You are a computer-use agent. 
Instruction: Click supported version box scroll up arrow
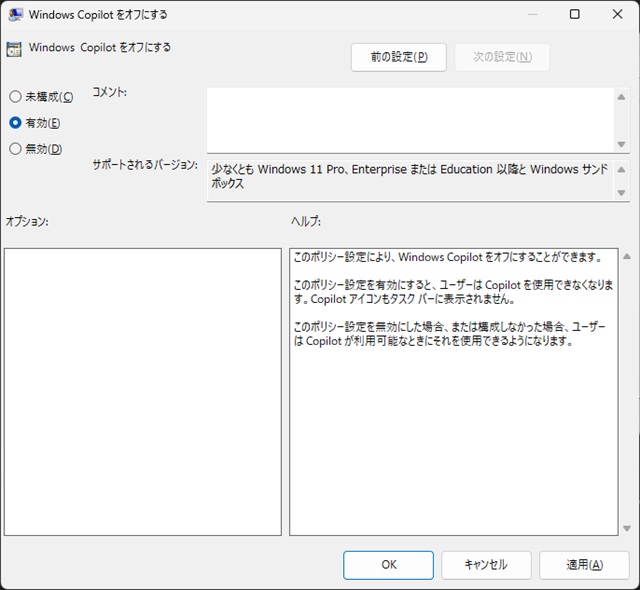click(621, 170)
